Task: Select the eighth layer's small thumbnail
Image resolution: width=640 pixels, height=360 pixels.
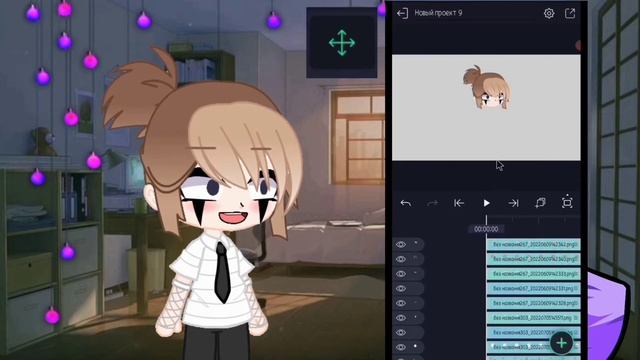Action: pos(416,347)
